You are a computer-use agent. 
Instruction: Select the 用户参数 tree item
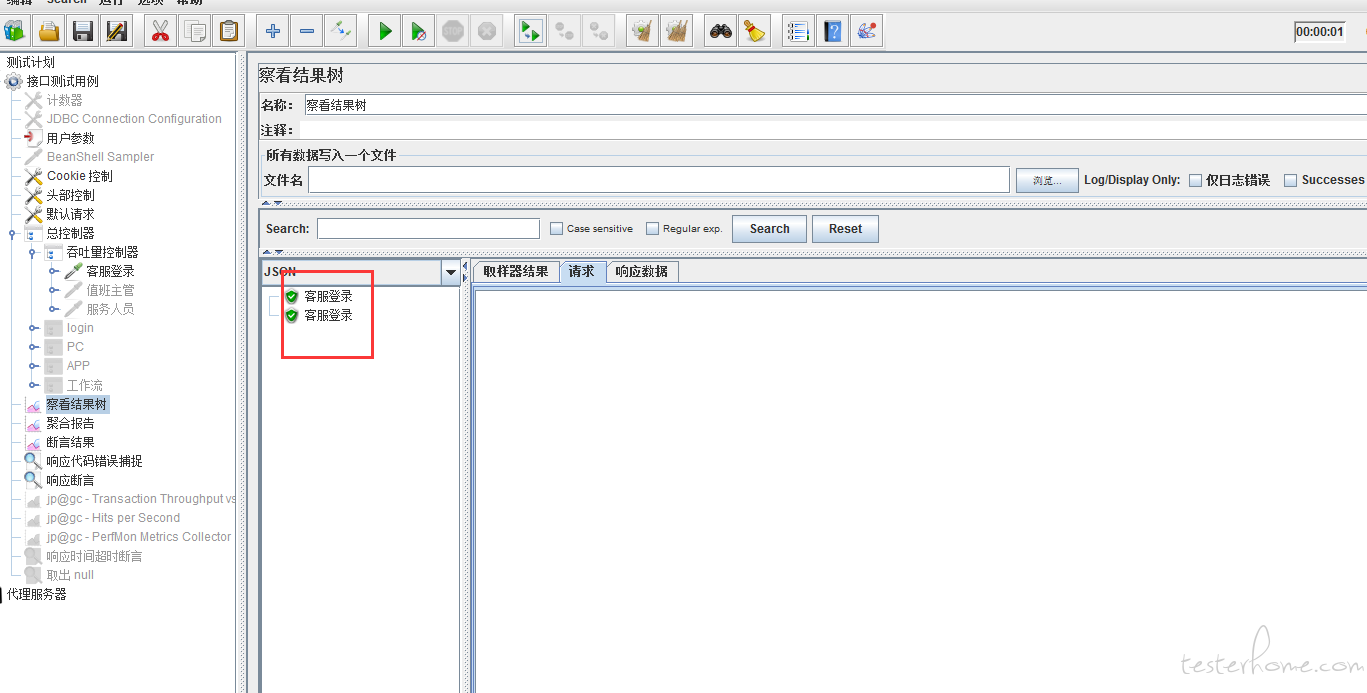pos(70,138)
